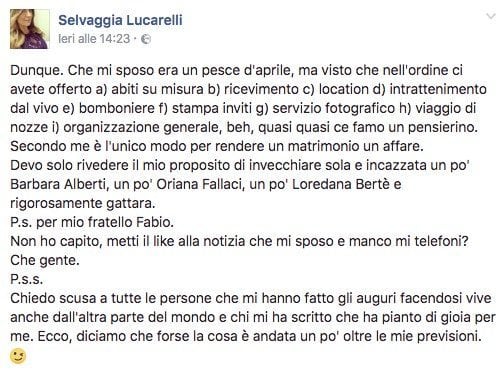Click the name 'Barbara Alberti' in the post
Image resolution: width=504 pixels, height=373 pixels.
[58, 184]
